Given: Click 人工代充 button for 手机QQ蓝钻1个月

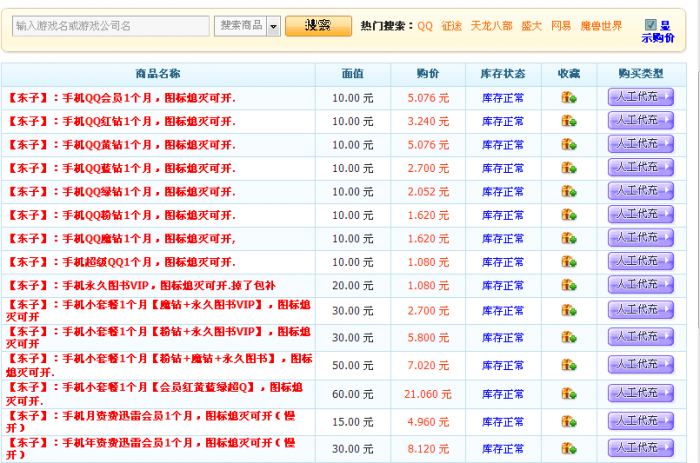Looking at the screenshot, I should pyautogui.click(x=641, y=167).
